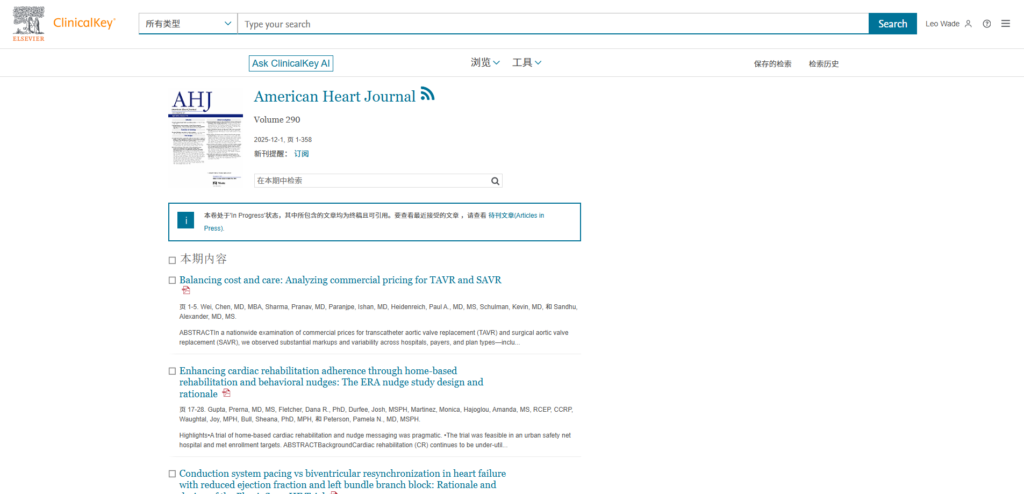Viewport: 1024px width, 494px height.
Task: Open PDF icon under Balancing cost and care
Action: (x=186, y=290)
